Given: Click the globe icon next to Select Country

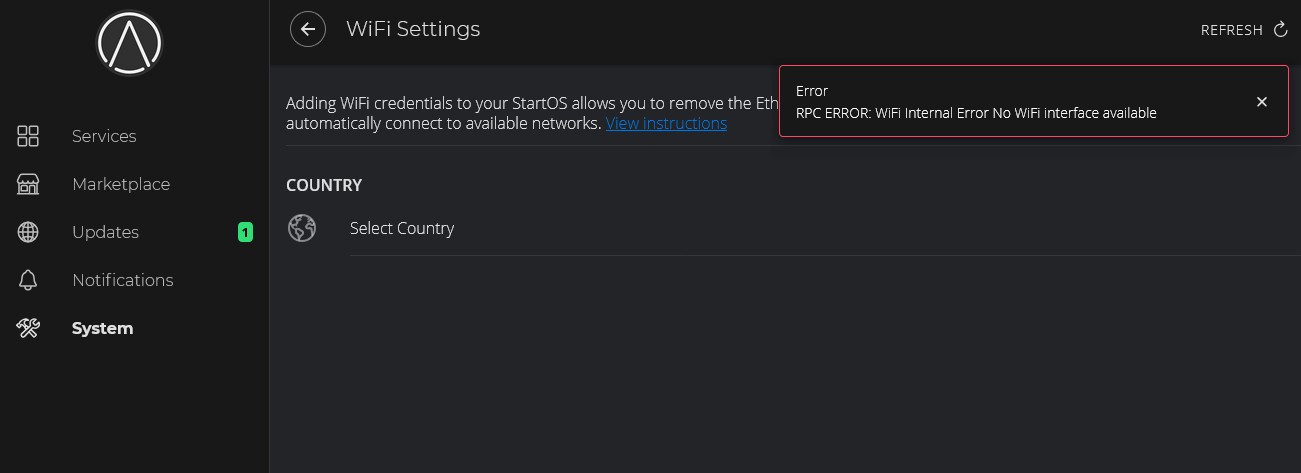Looking at the screenshot, I should [x=302, y=228].
